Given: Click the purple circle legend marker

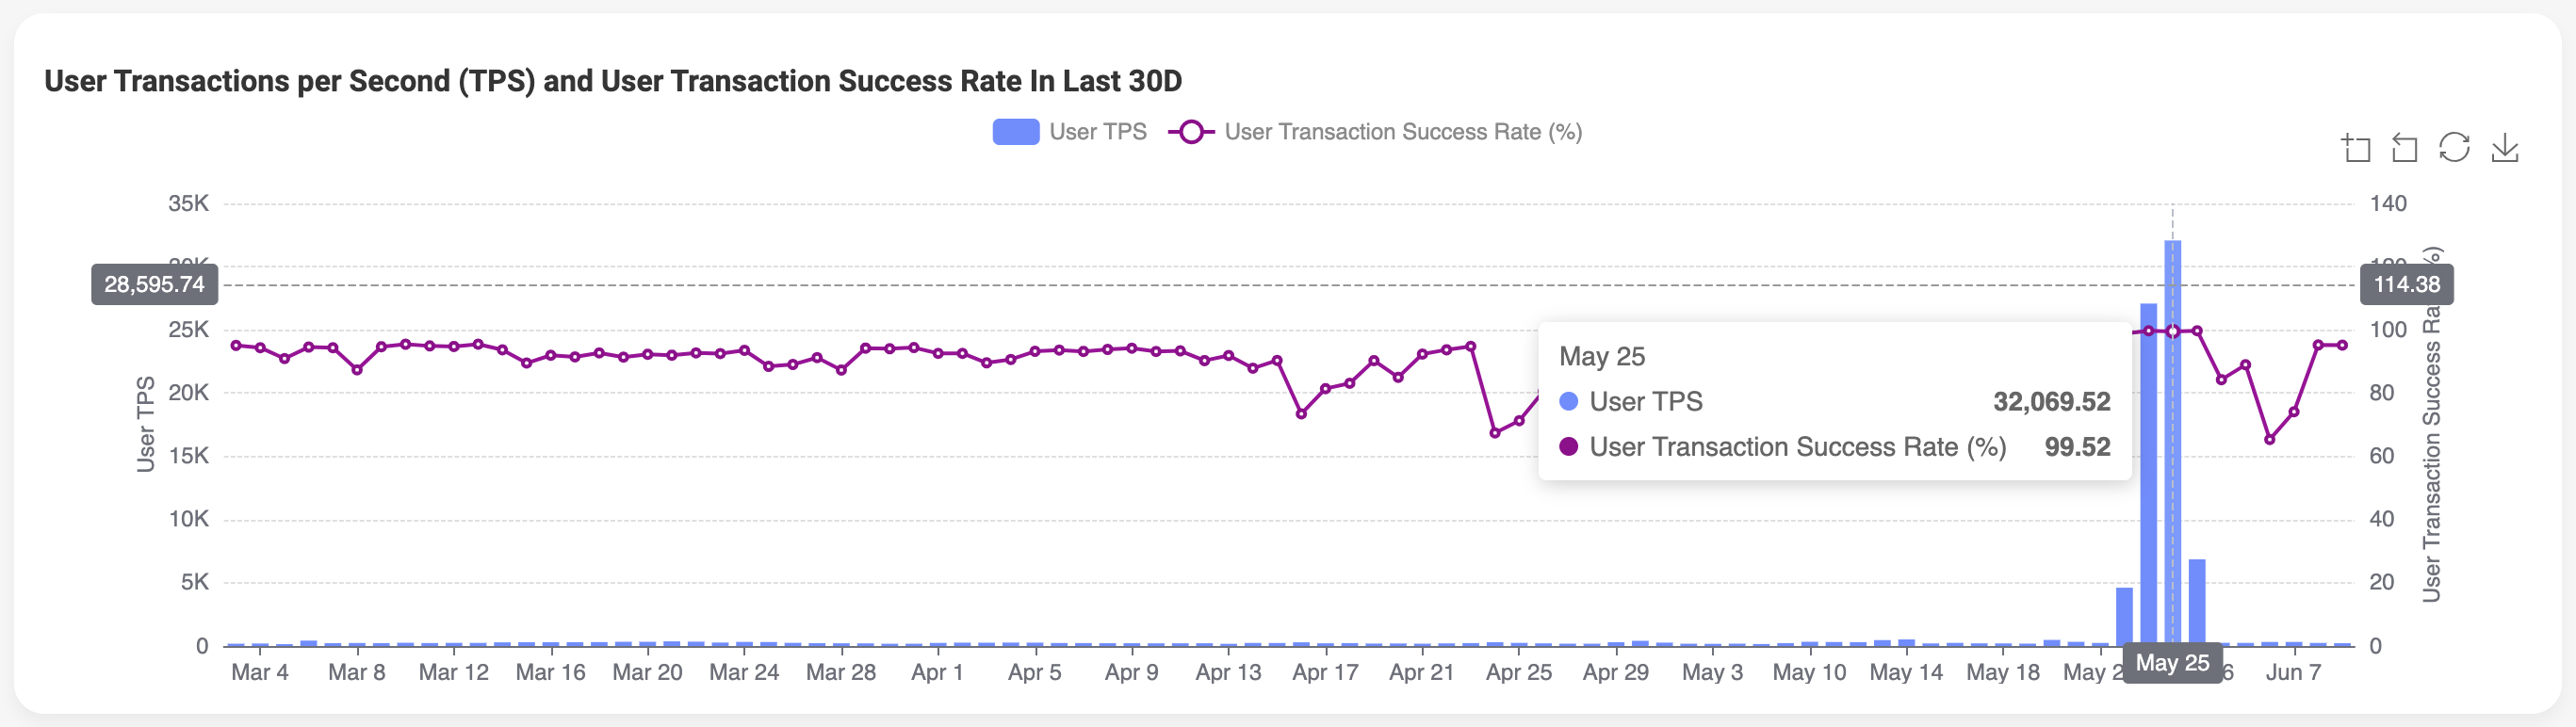Looking at the screenshot, I should click(1190, 132).
